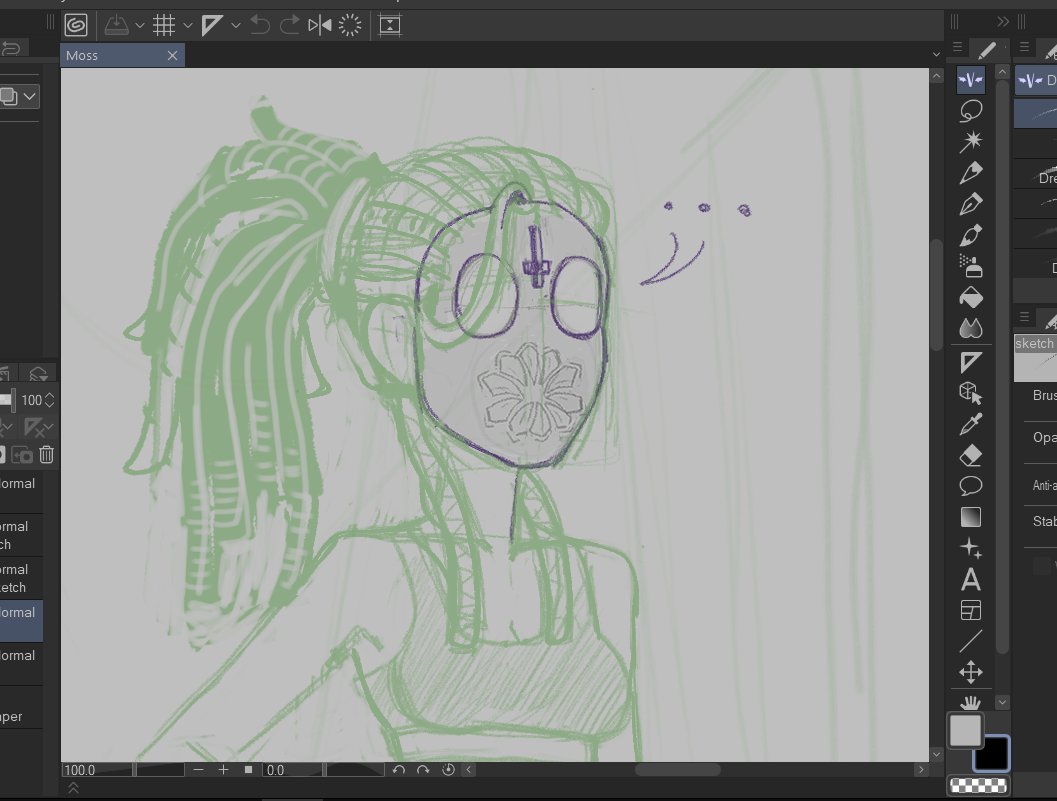This screenshot has width=1057, height=801.
Task: Click canvas vertical scroll up arrow
Action: click(x=936, y=76)
